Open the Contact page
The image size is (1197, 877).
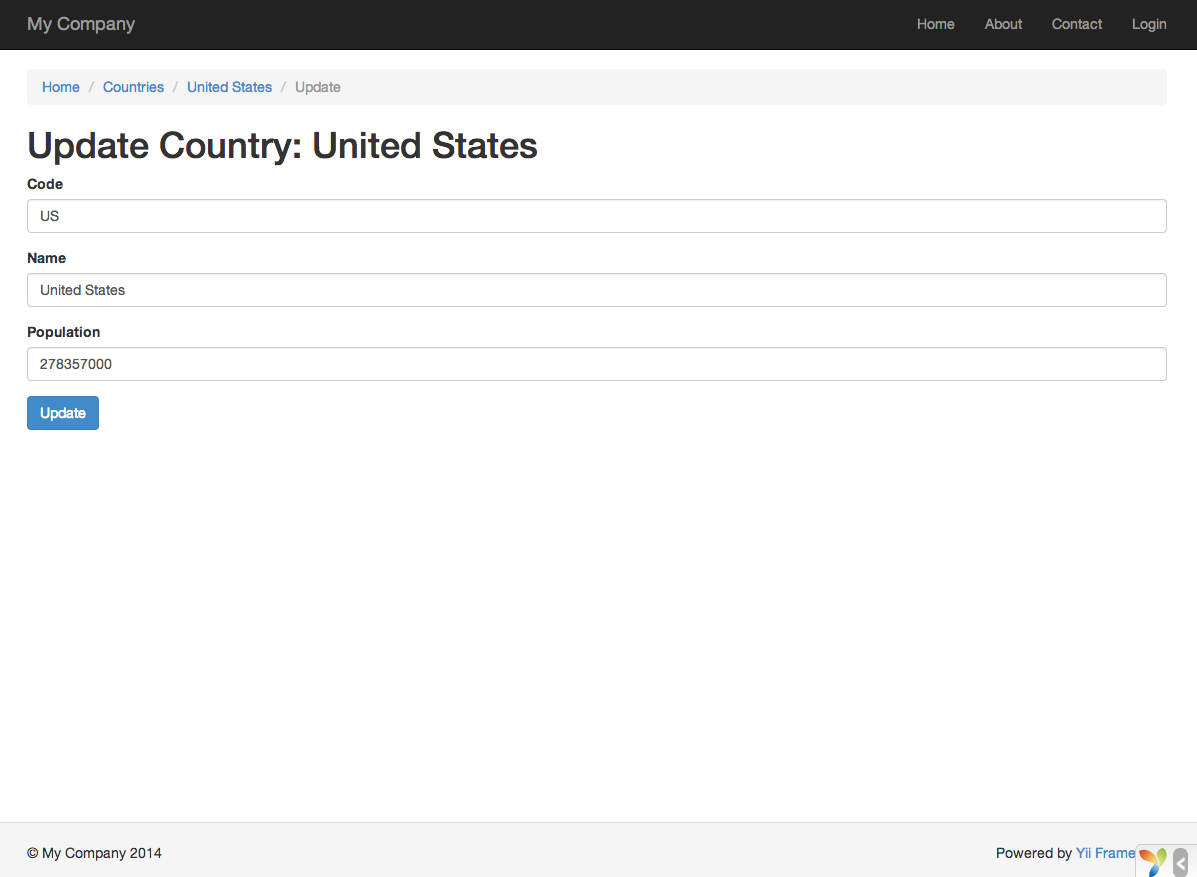pos(1076,24)
